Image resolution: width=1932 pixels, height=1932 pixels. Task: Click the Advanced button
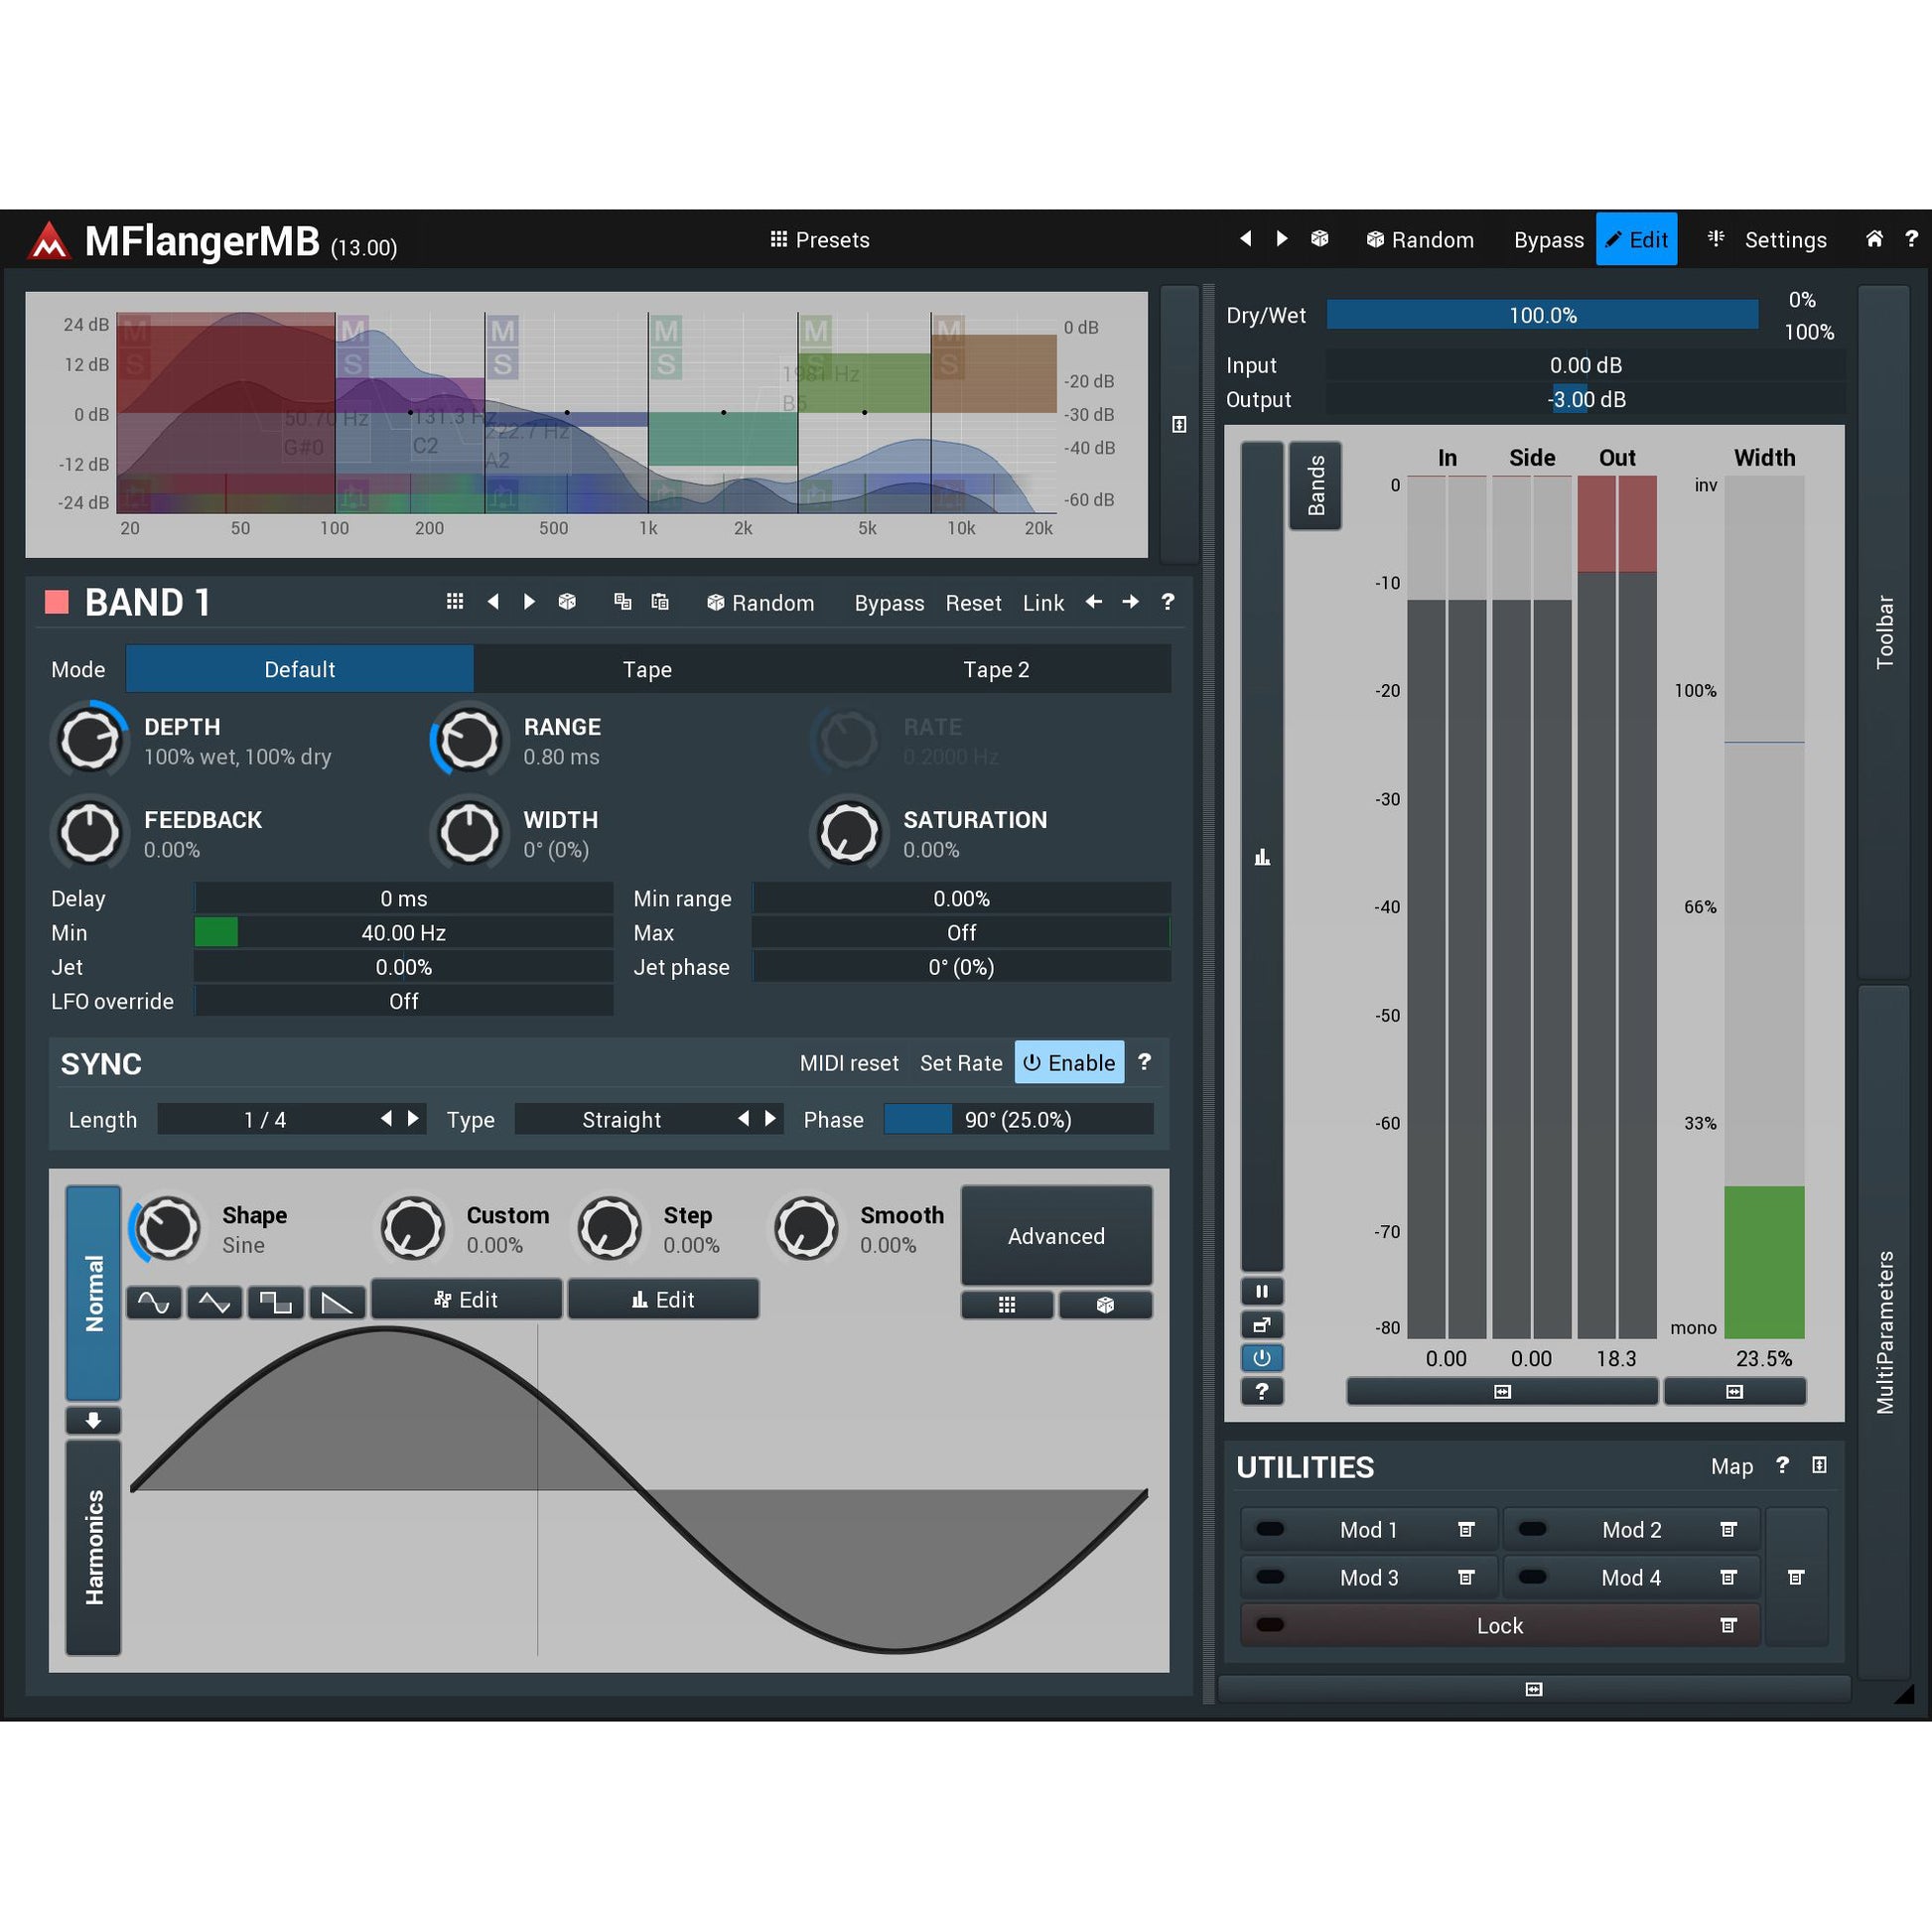click(1056, 1236)
